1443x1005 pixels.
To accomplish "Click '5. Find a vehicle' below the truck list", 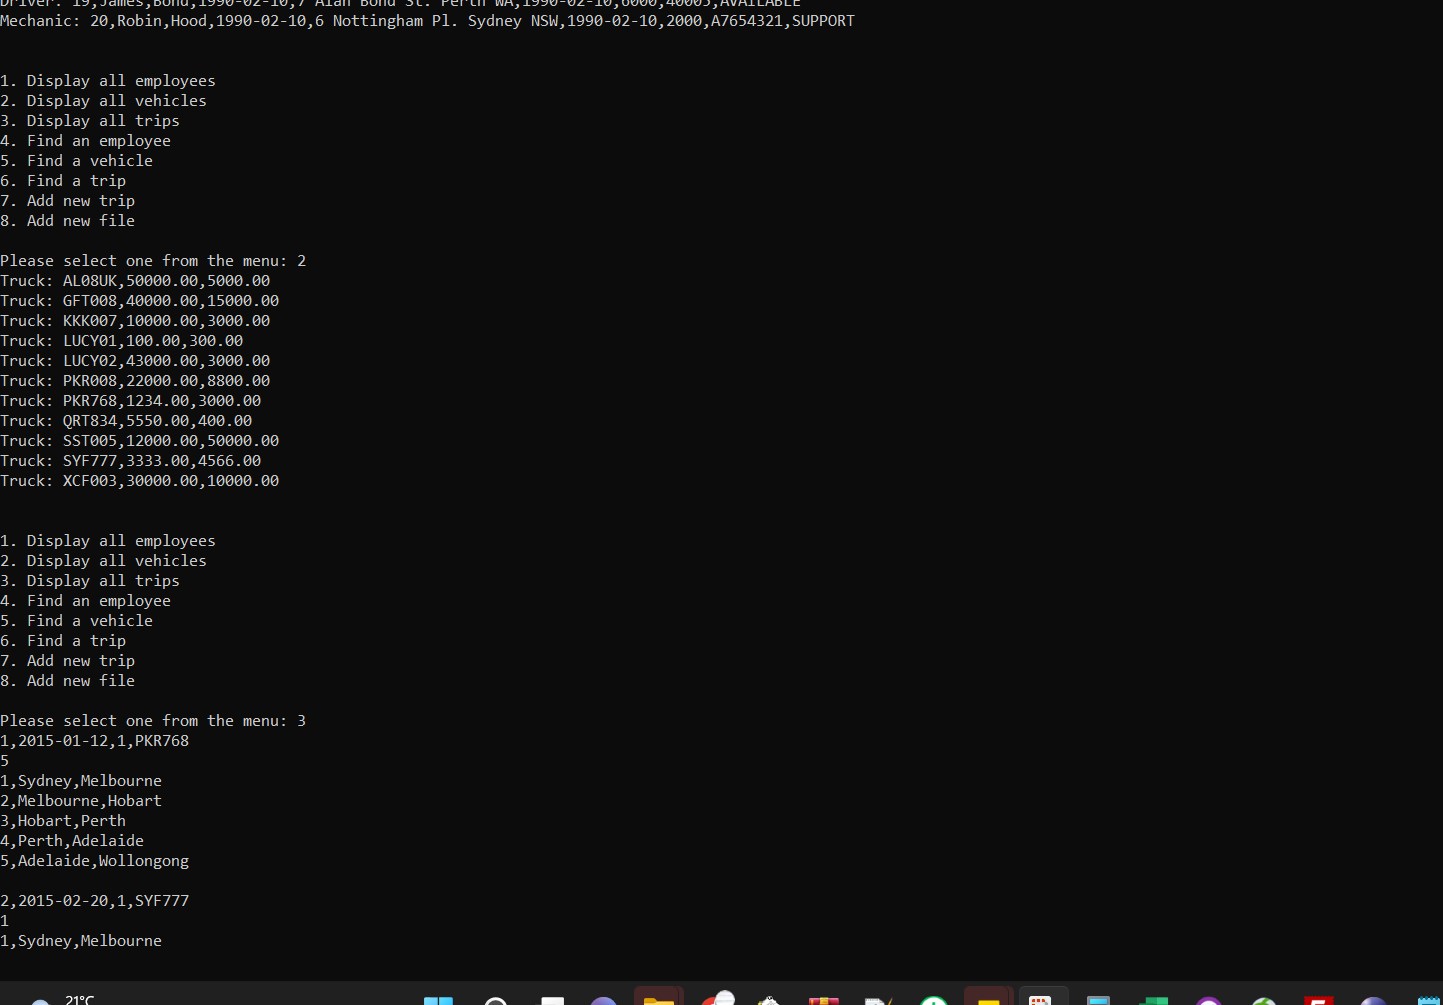I will point(77,621).
